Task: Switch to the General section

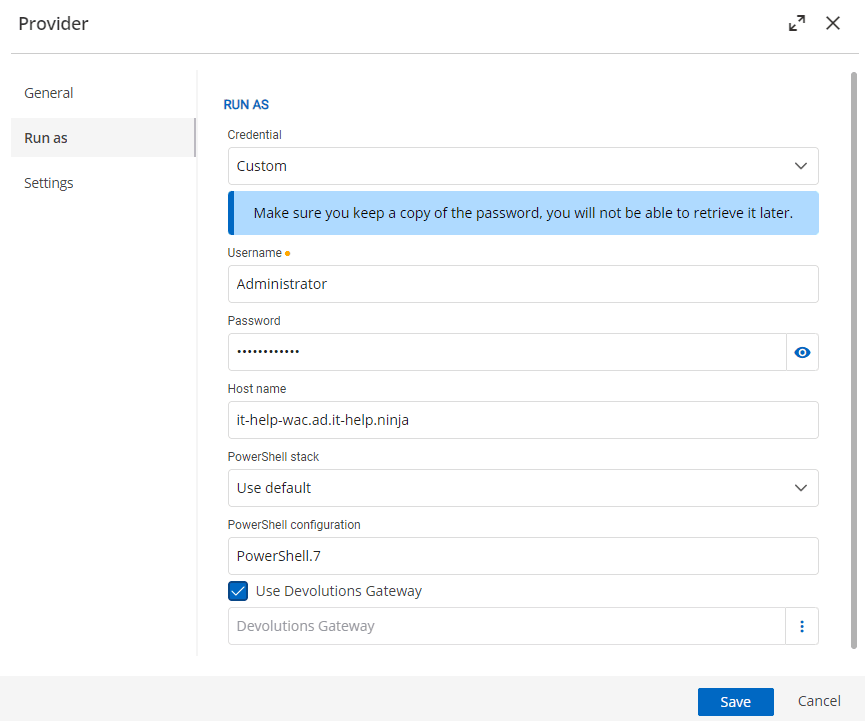Action: coord(48,92)
